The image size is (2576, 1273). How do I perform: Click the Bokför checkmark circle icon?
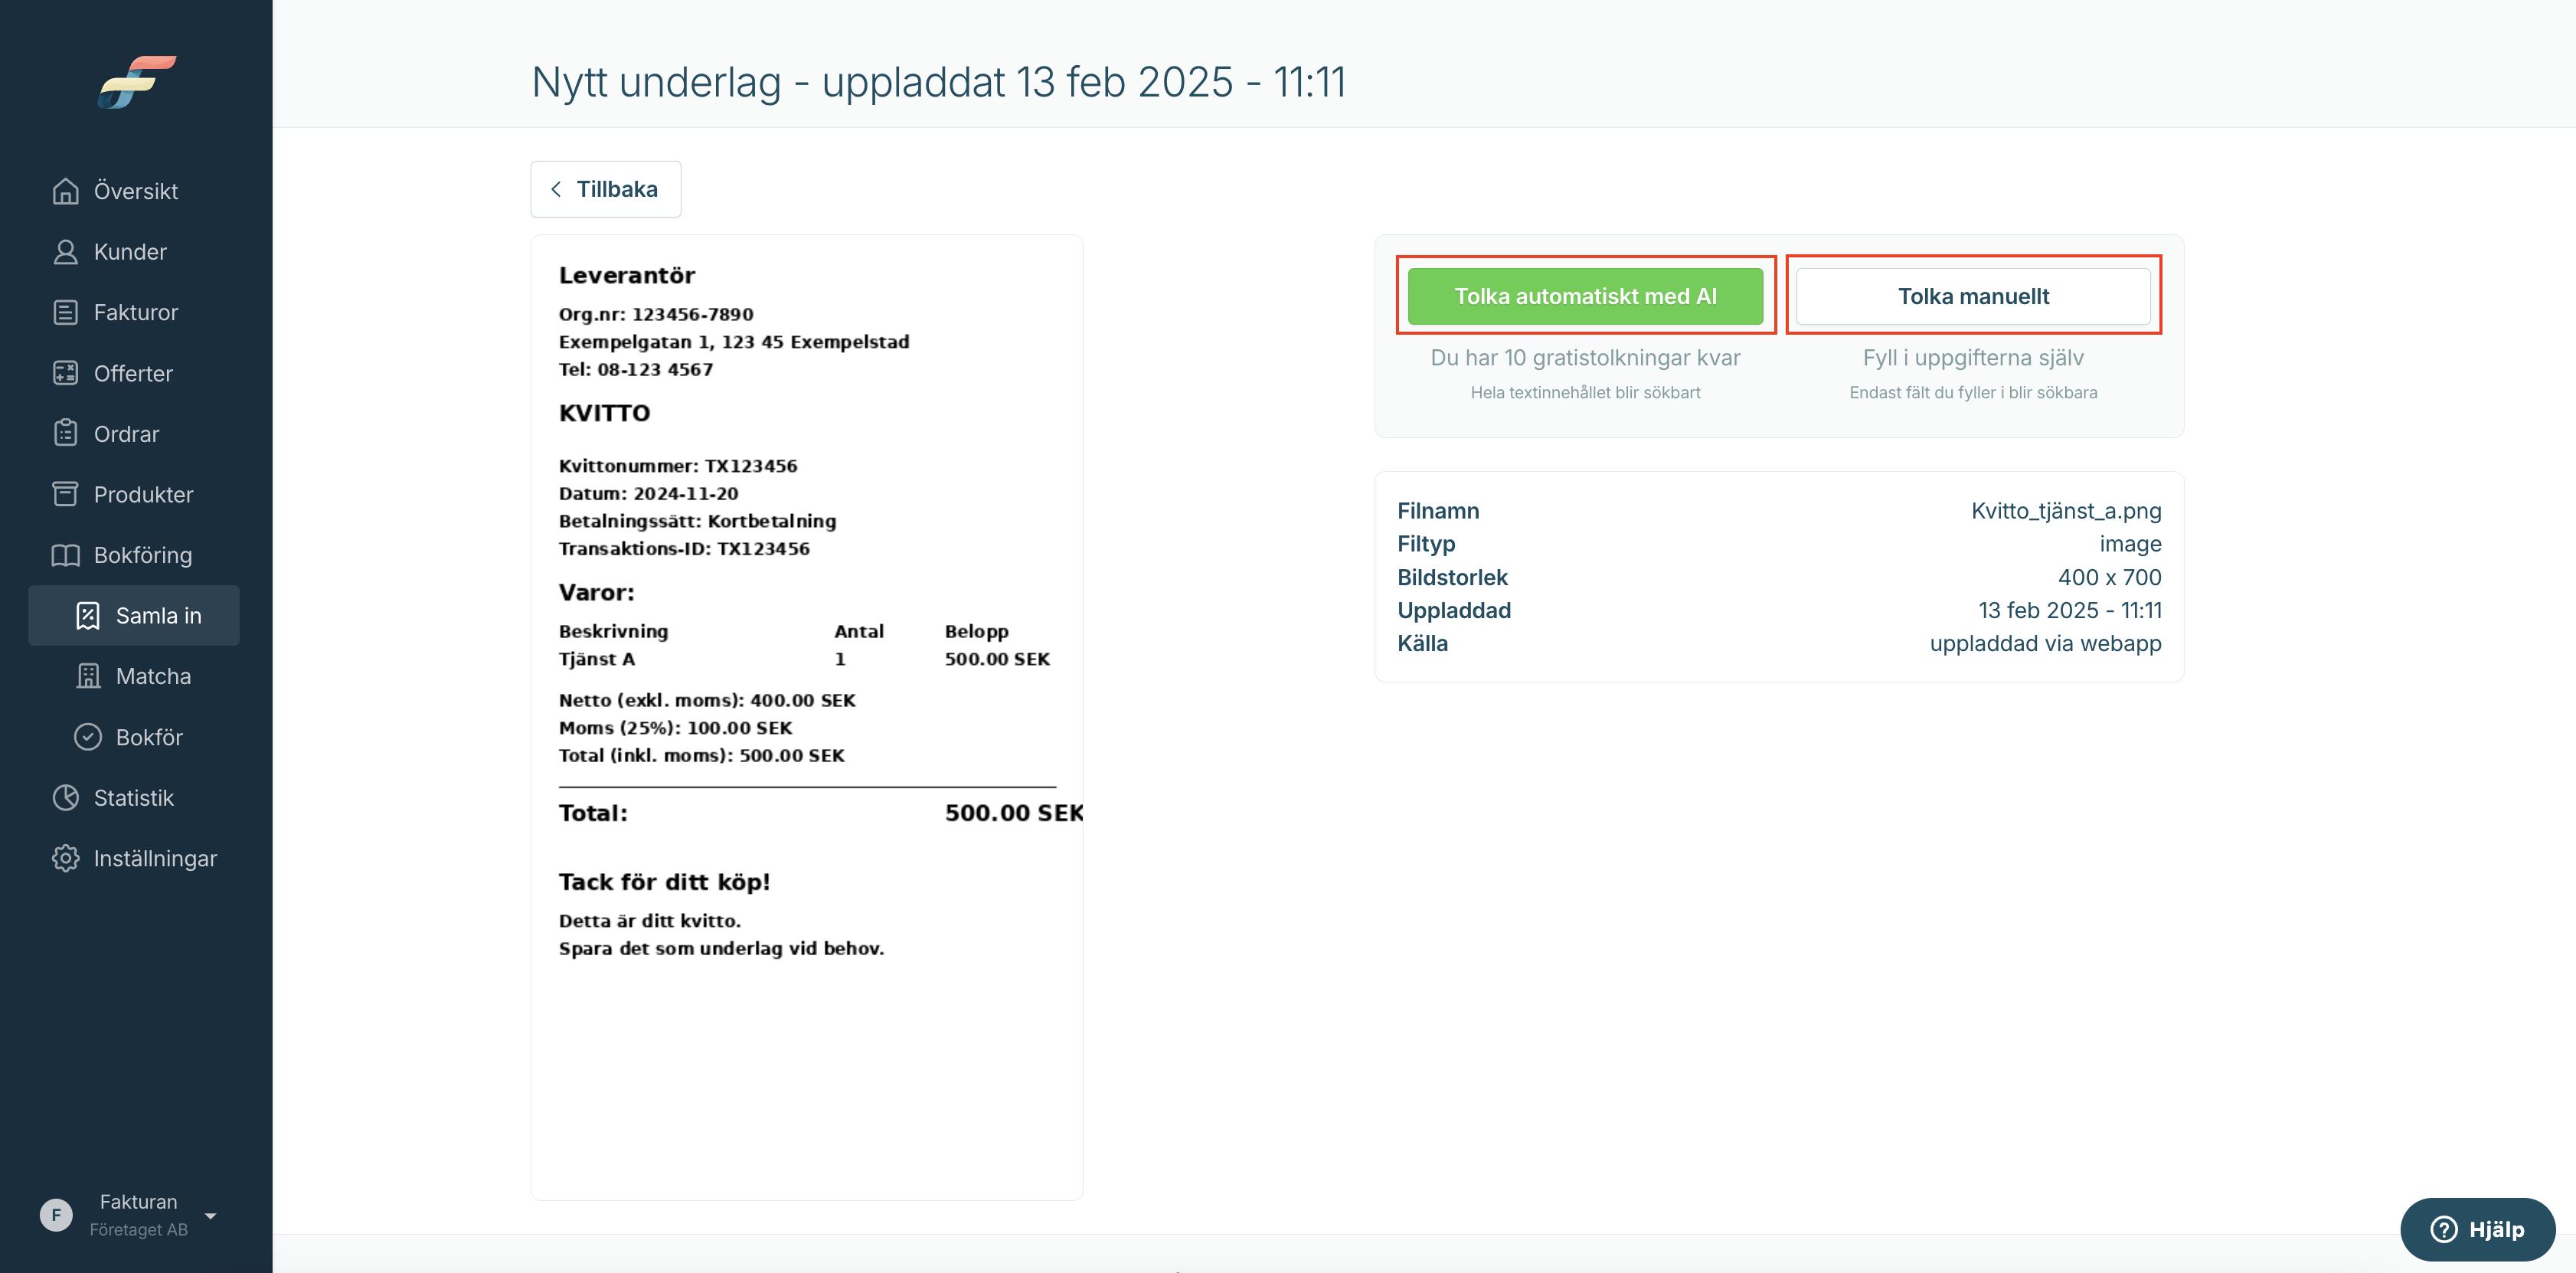click(88, 737)
